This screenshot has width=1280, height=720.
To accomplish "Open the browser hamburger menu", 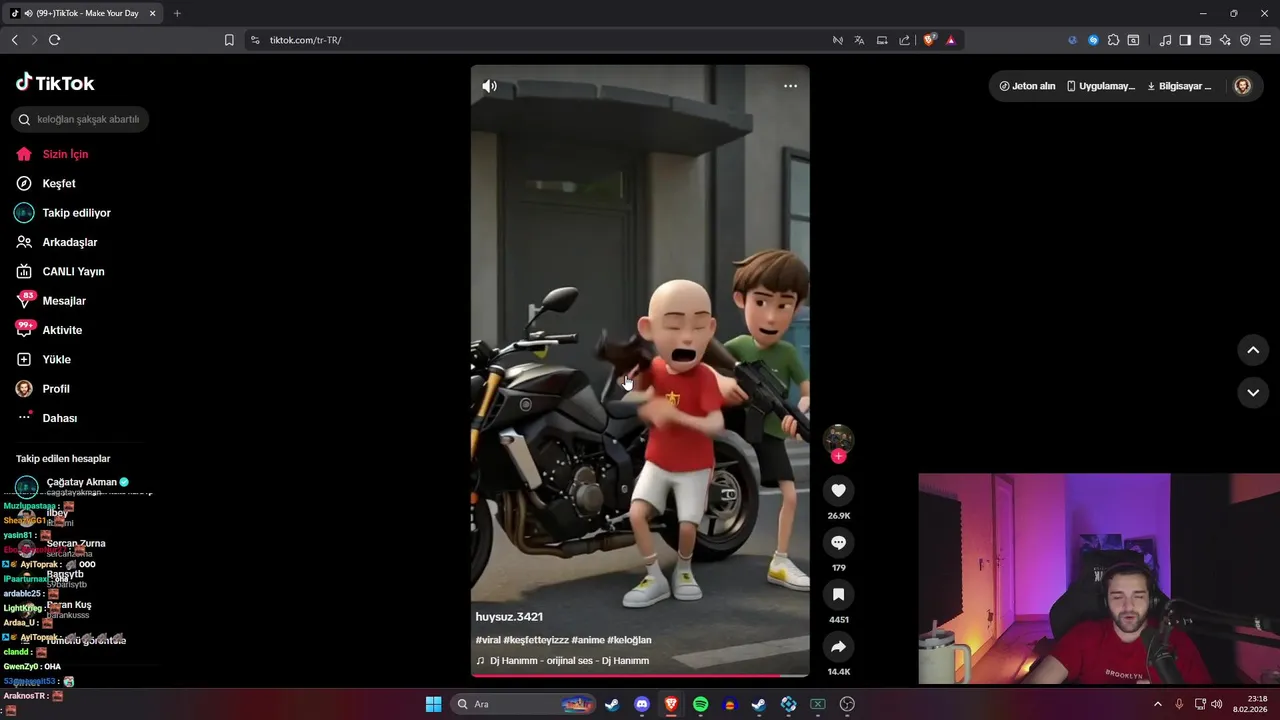I will tap(1265, 40).
